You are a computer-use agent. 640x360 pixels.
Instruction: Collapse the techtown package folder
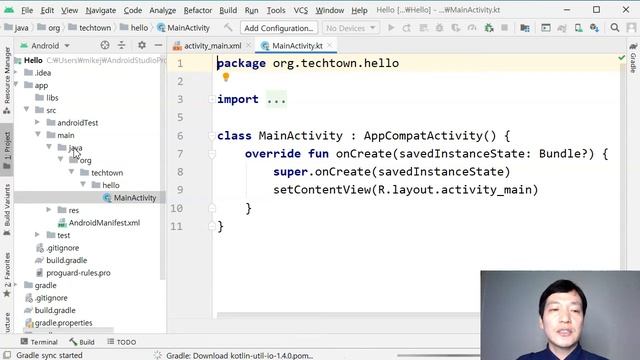tap(72, 172)
